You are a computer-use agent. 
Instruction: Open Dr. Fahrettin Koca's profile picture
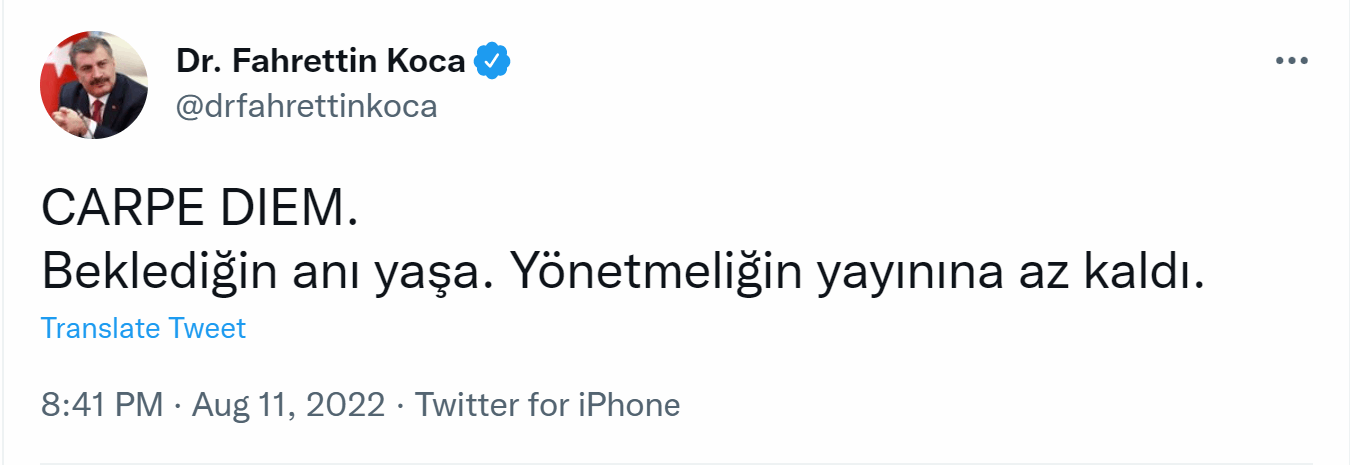click(x=94, y=85)
